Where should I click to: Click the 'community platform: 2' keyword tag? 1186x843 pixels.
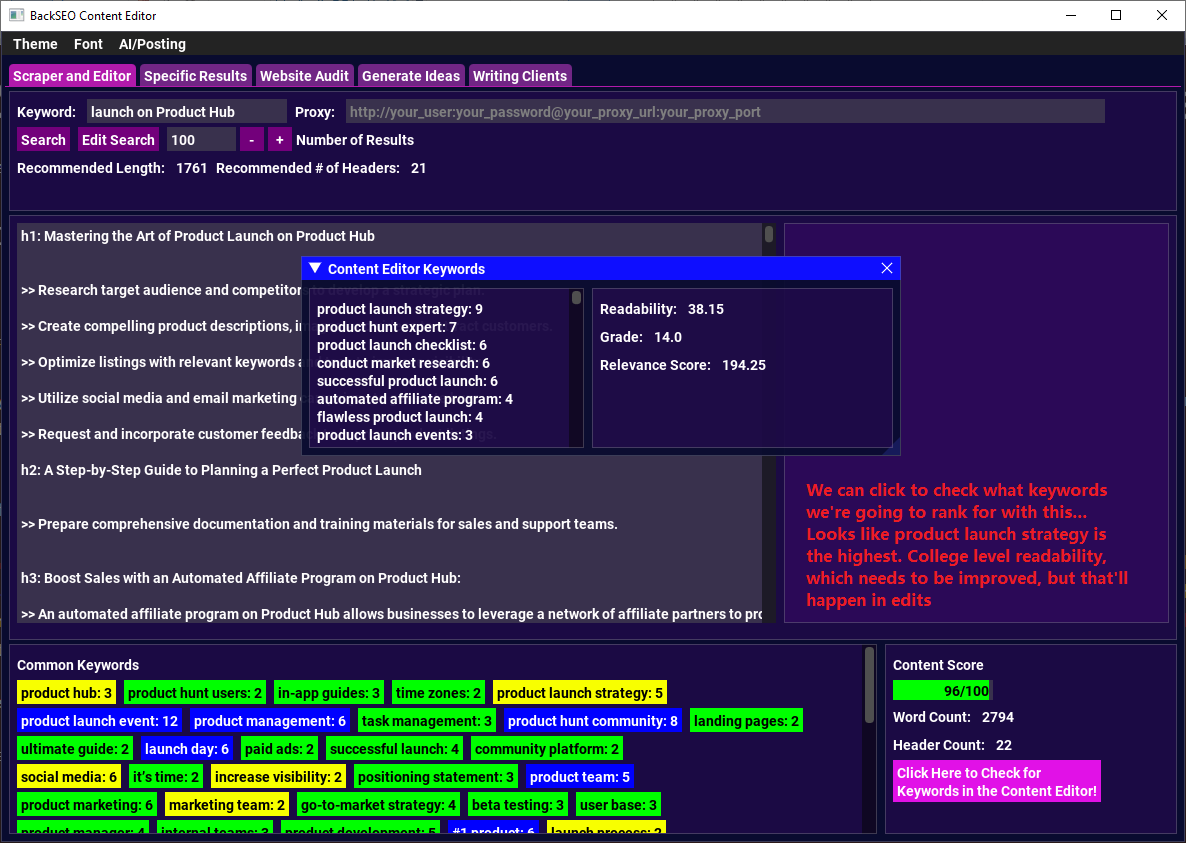[547, 748]
